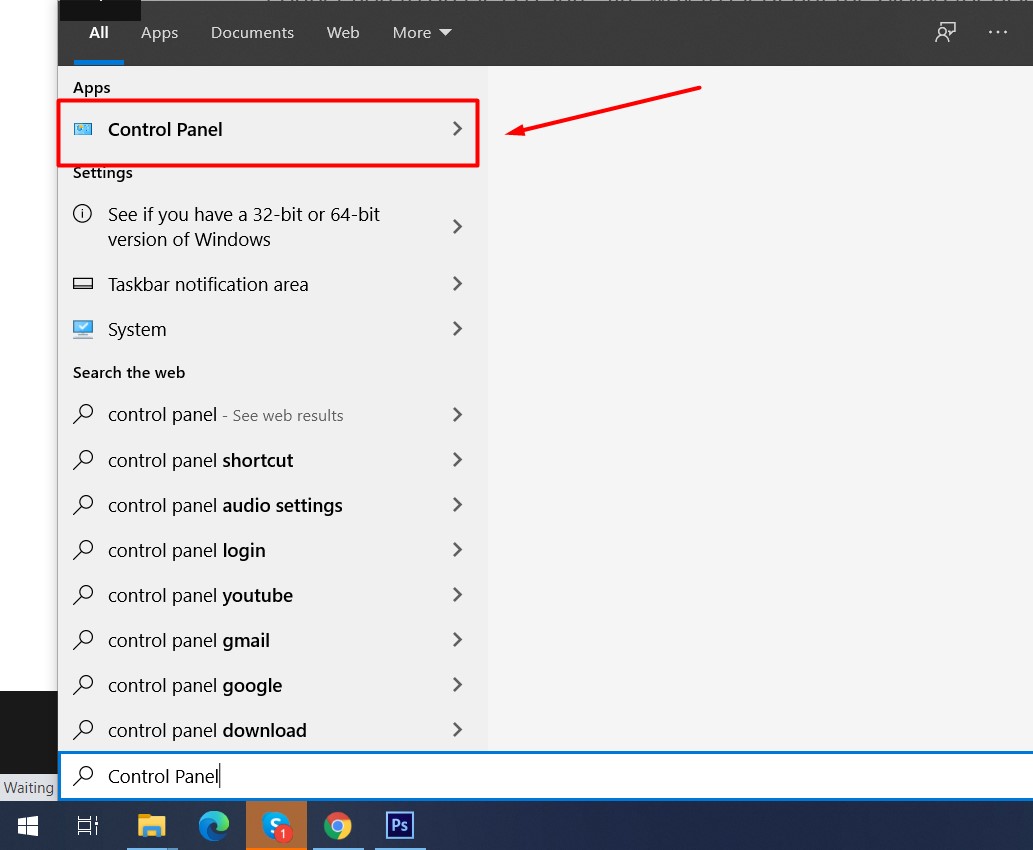Select 'control panel audio settings' web suggestion
The width and height of the screenshot is (1033, 850).
click(225, 506)
